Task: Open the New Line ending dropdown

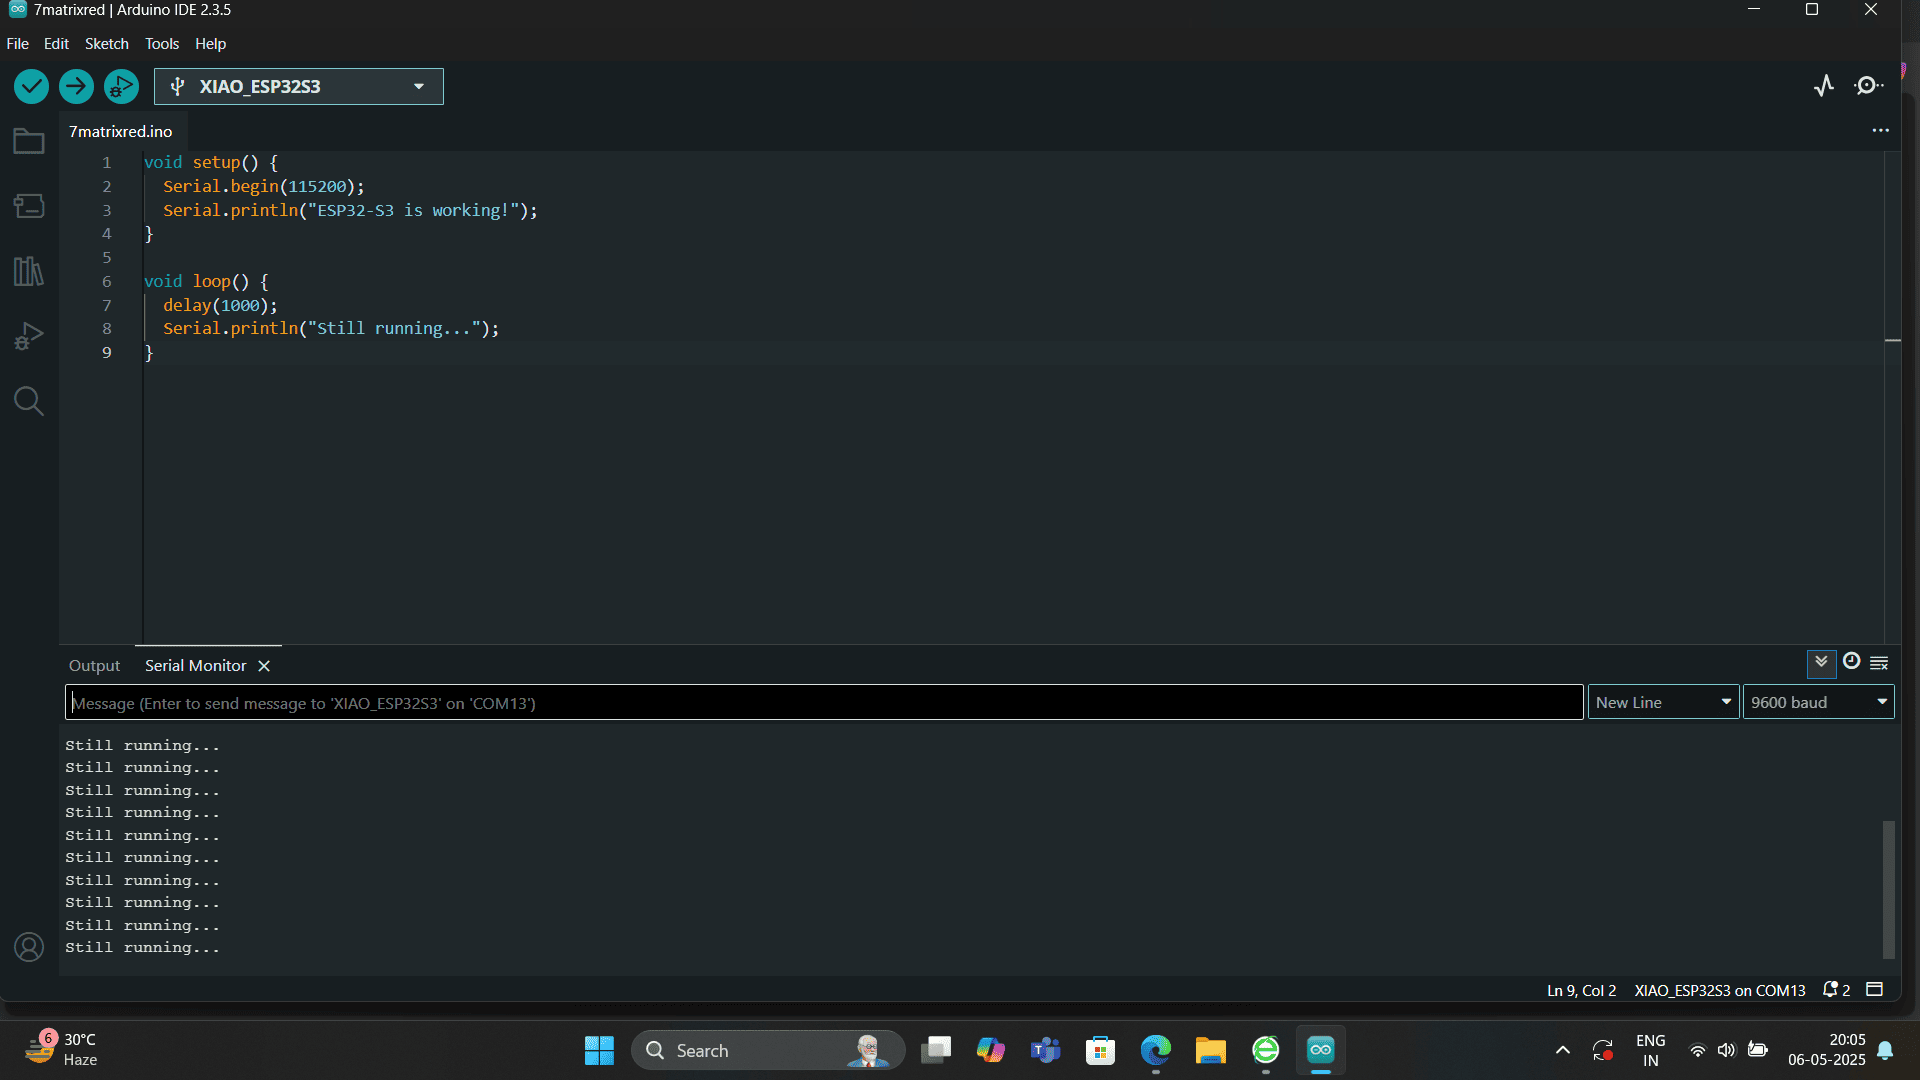Action: [1663, 703]
